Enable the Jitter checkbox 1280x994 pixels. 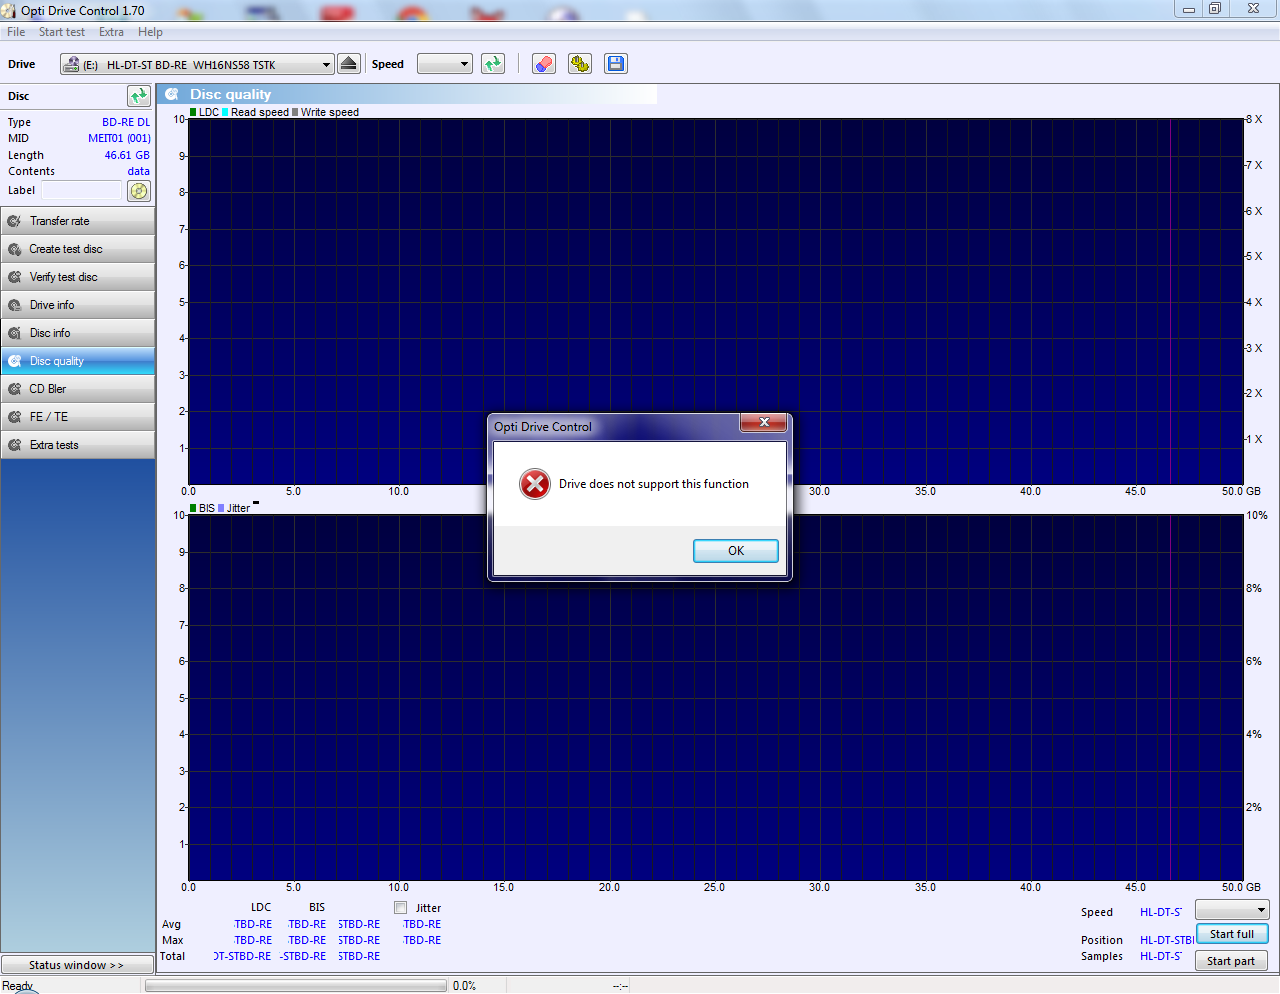(x=400, y=908)
